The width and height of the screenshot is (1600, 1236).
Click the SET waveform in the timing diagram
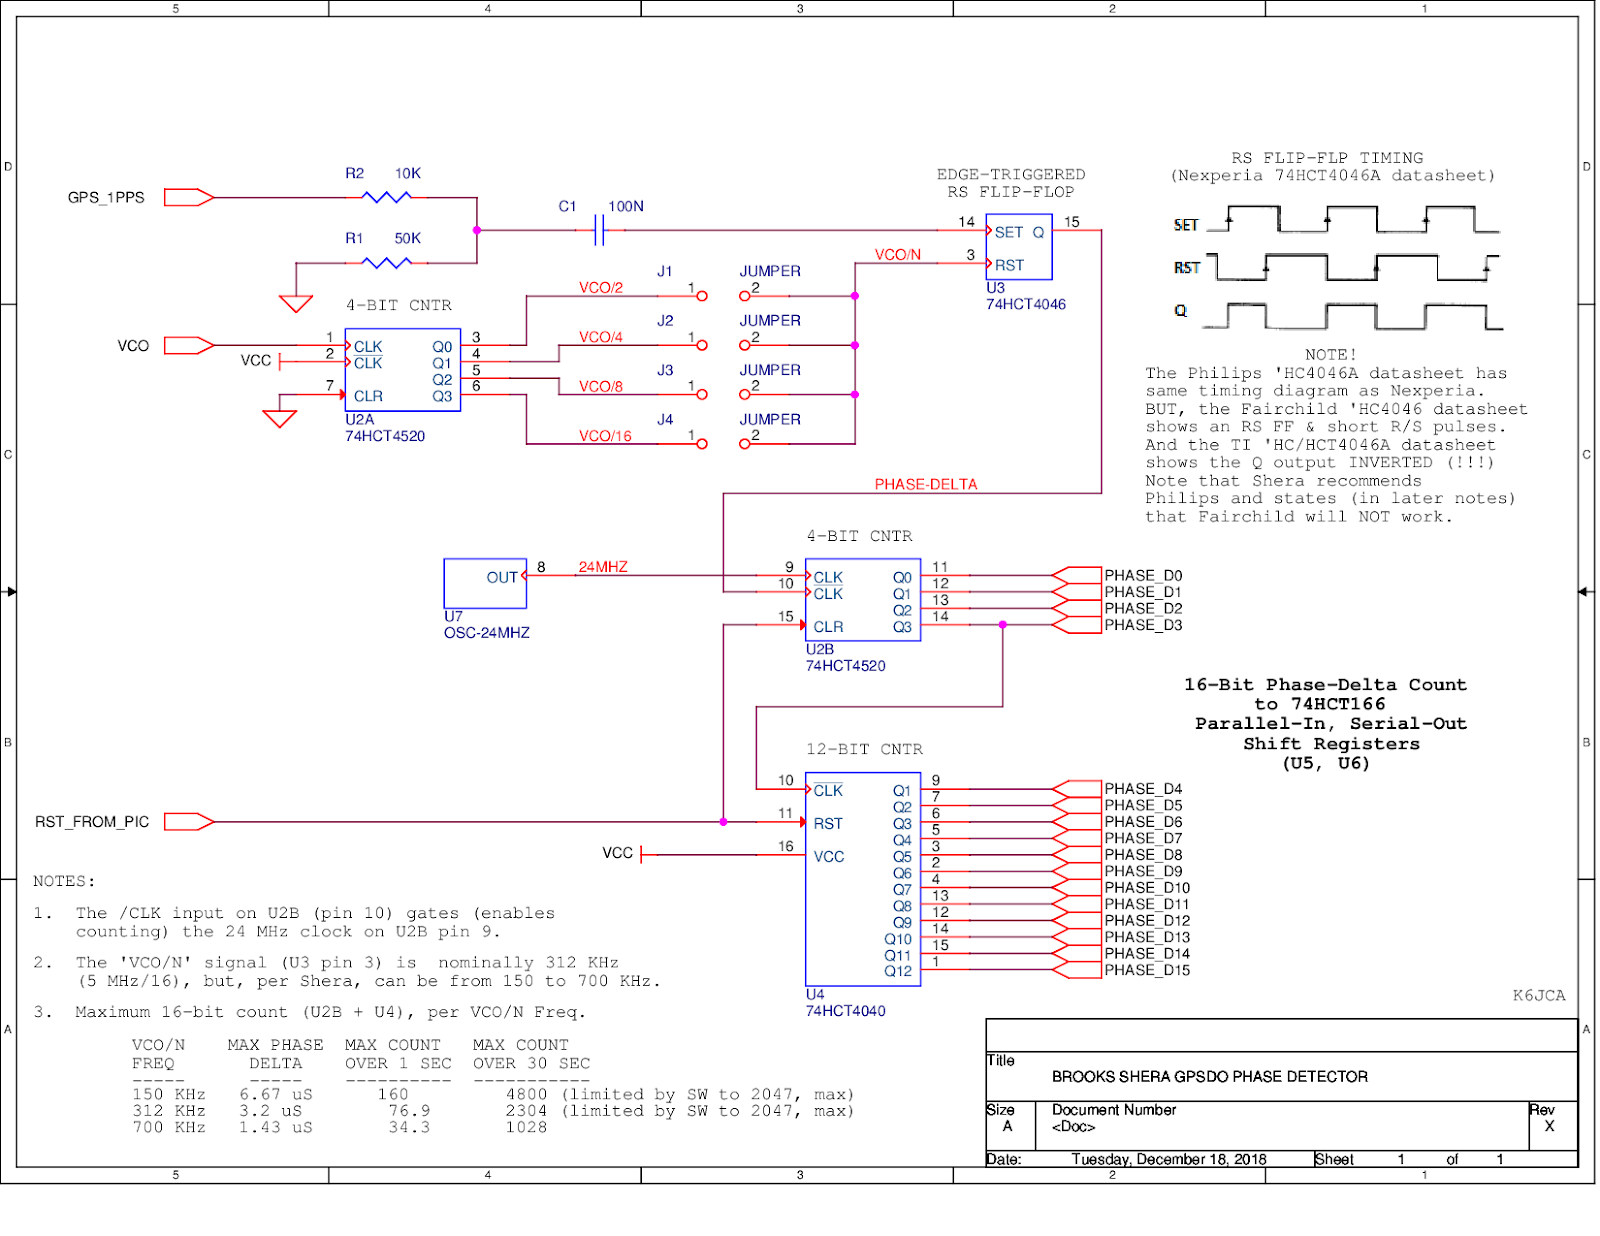[x=1354, y=220]
